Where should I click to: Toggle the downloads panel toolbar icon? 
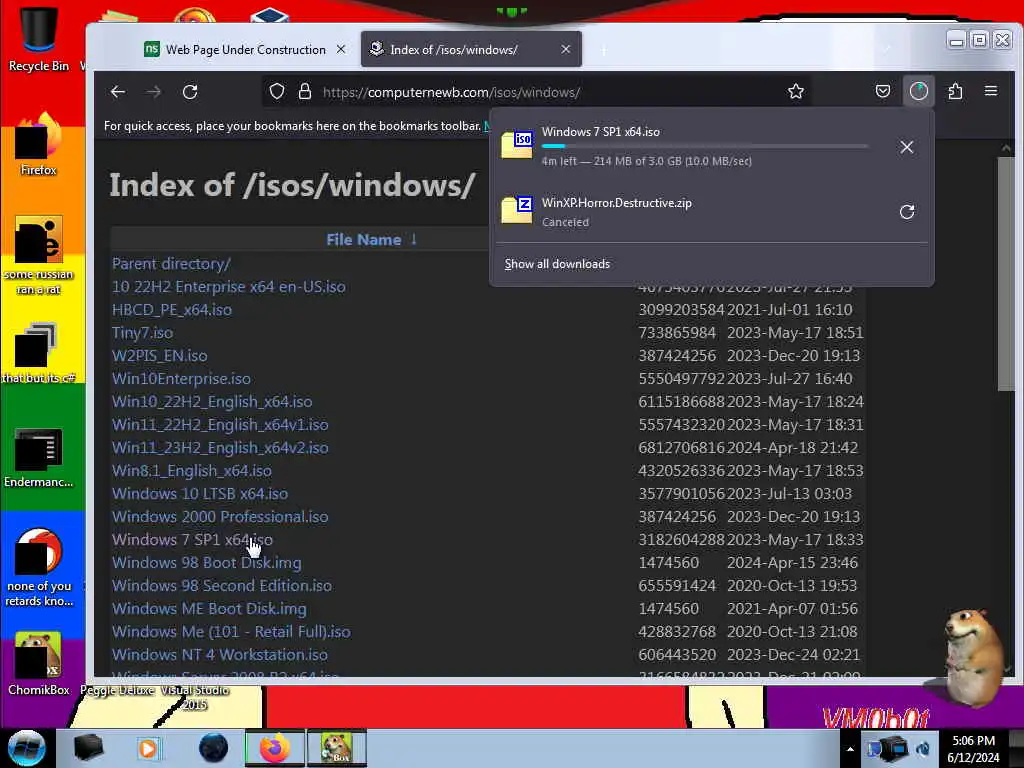tap(918, 91)
